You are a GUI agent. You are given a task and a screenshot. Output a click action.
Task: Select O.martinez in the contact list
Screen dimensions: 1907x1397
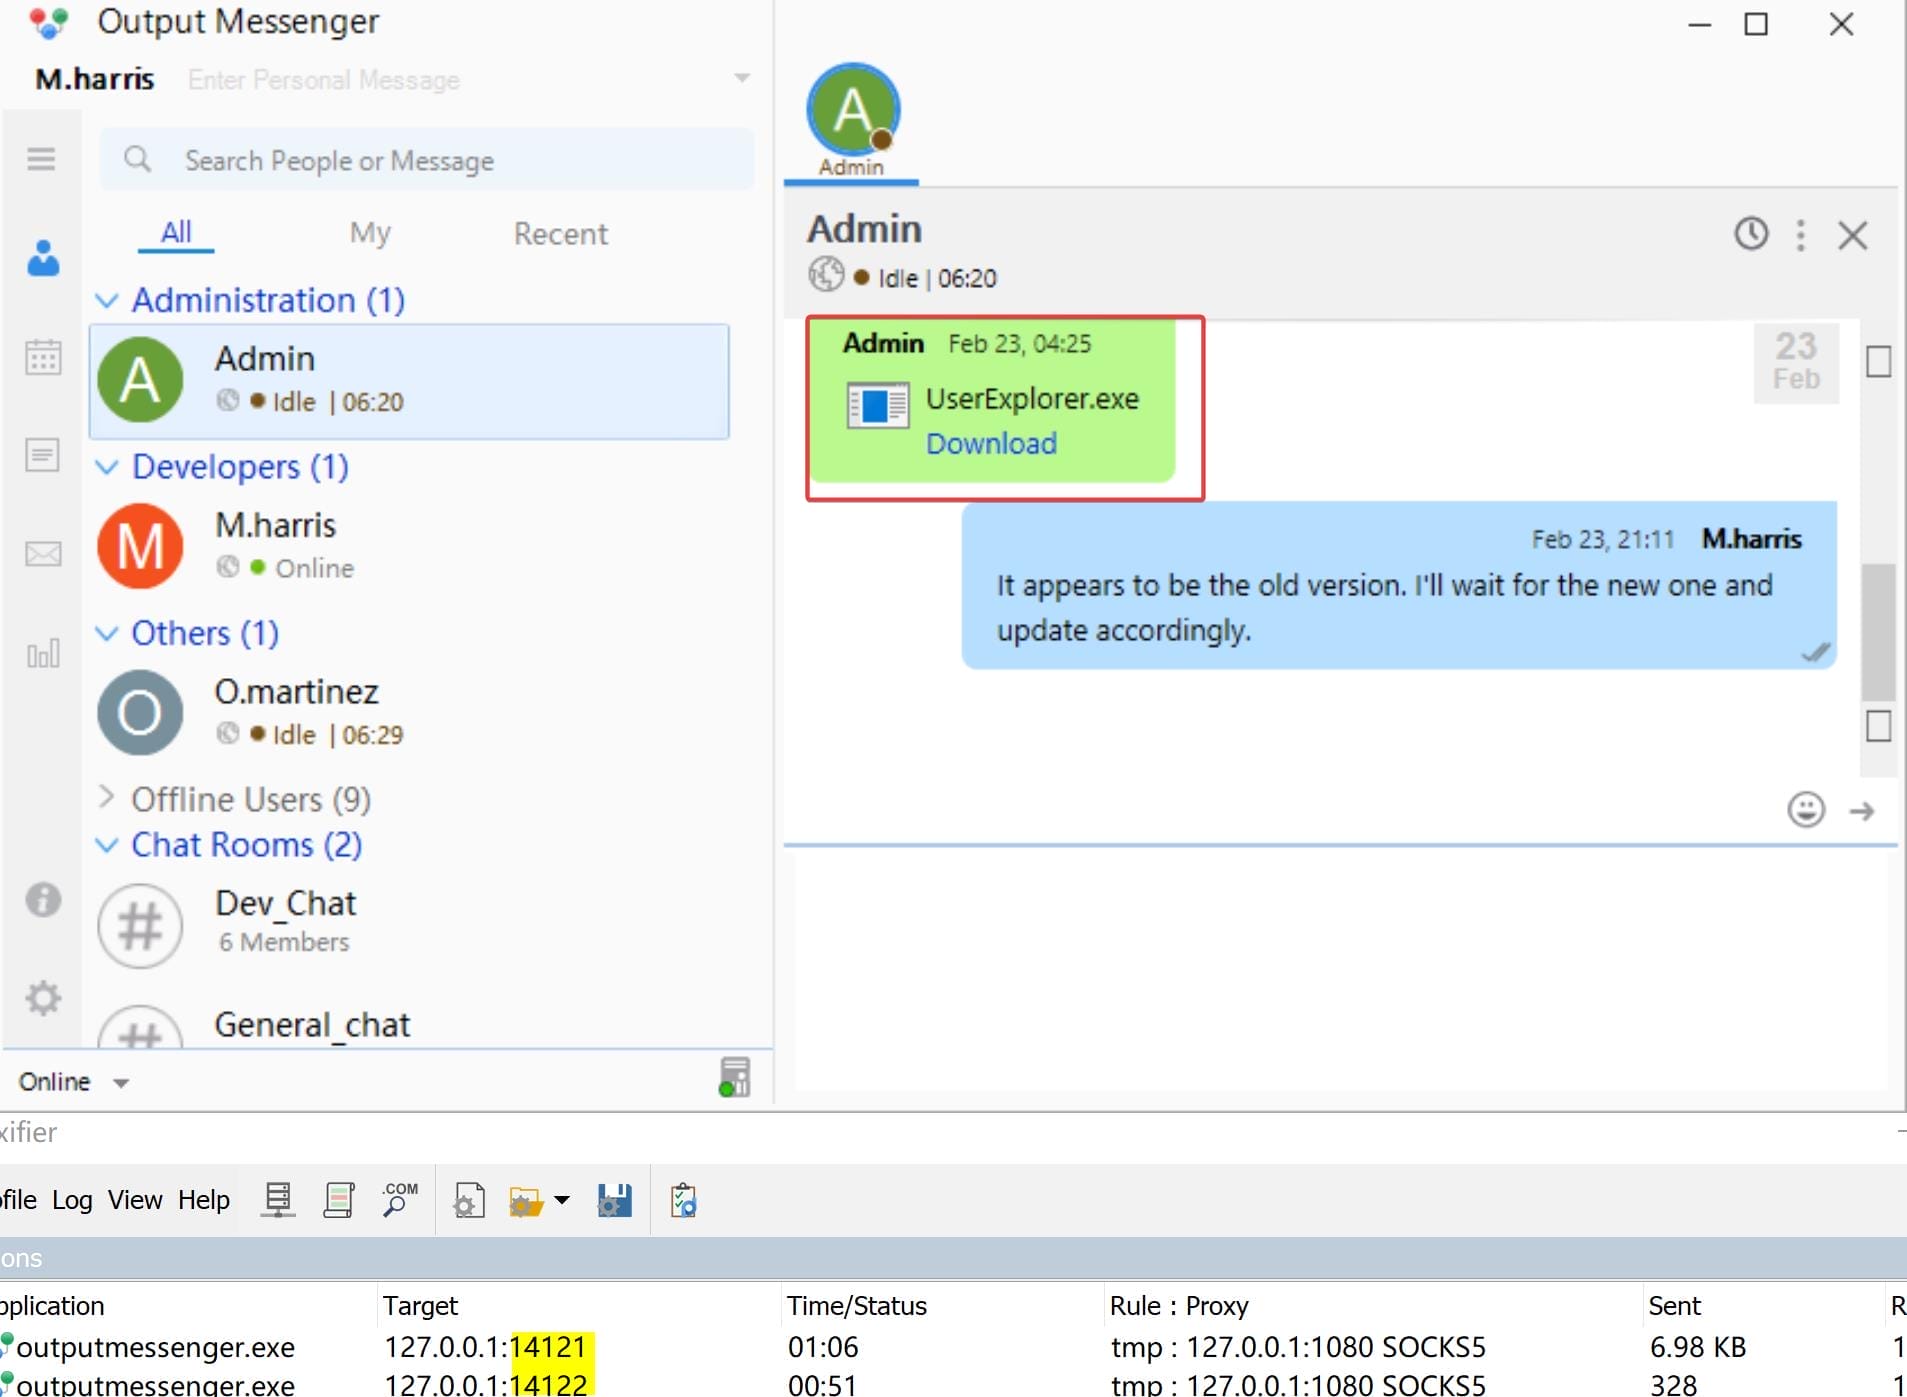(x=409, y=712)
